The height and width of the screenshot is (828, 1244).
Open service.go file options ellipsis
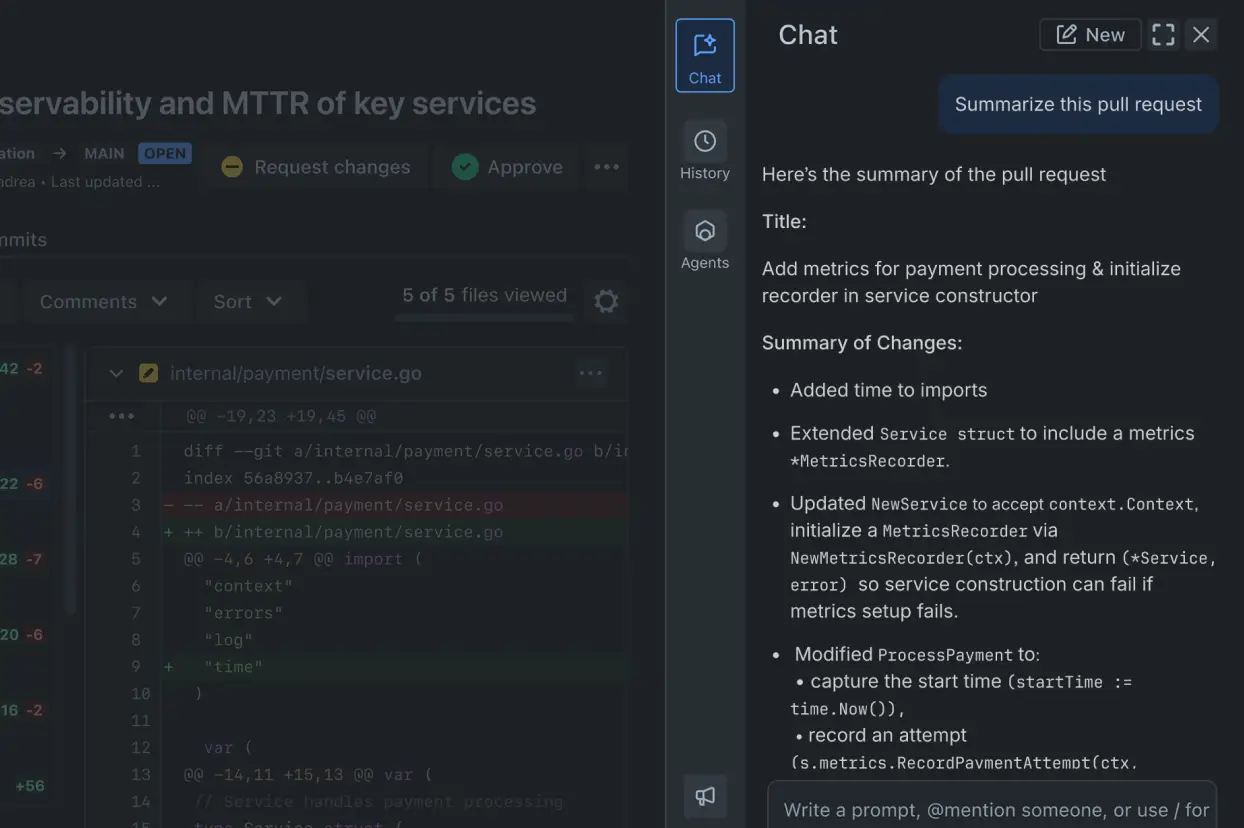pos(590,373)
